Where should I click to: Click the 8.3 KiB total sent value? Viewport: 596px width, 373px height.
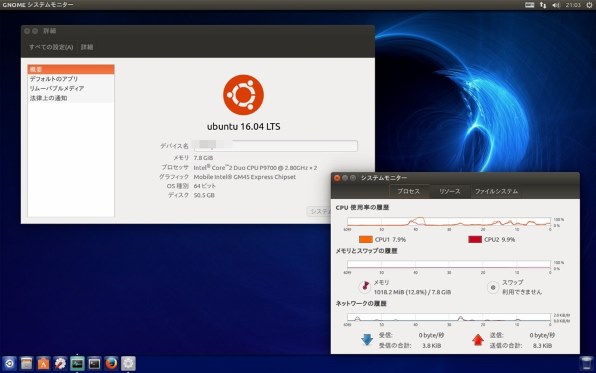pyautogui.click(x=542, y=346)
